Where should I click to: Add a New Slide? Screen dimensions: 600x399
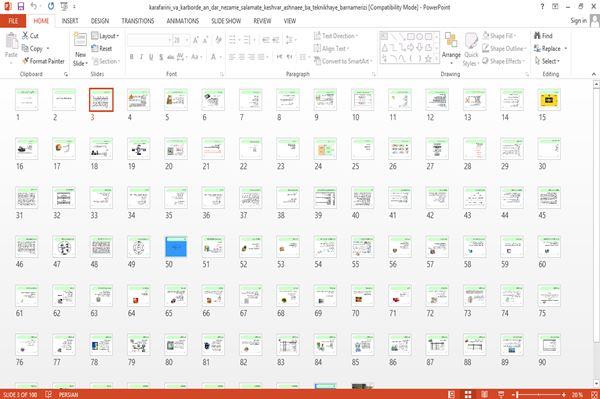point(80,50)
